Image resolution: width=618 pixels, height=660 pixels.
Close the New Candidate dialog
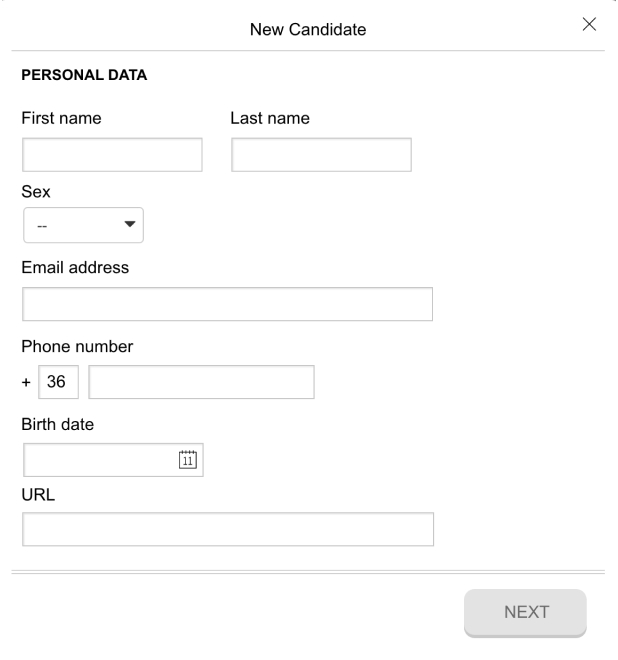590,24
